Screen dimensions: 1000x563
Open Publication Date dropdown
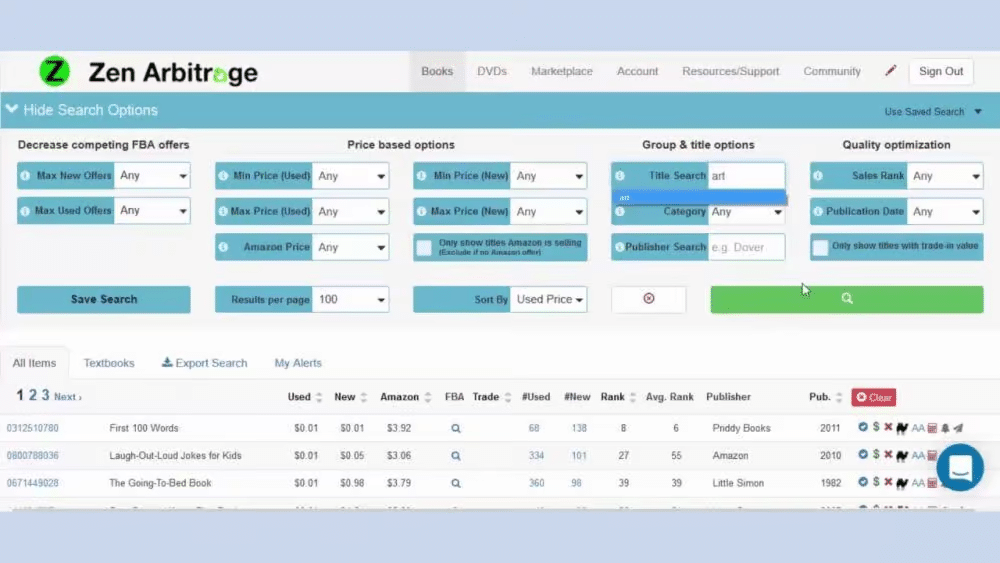[x=945, y=212]
